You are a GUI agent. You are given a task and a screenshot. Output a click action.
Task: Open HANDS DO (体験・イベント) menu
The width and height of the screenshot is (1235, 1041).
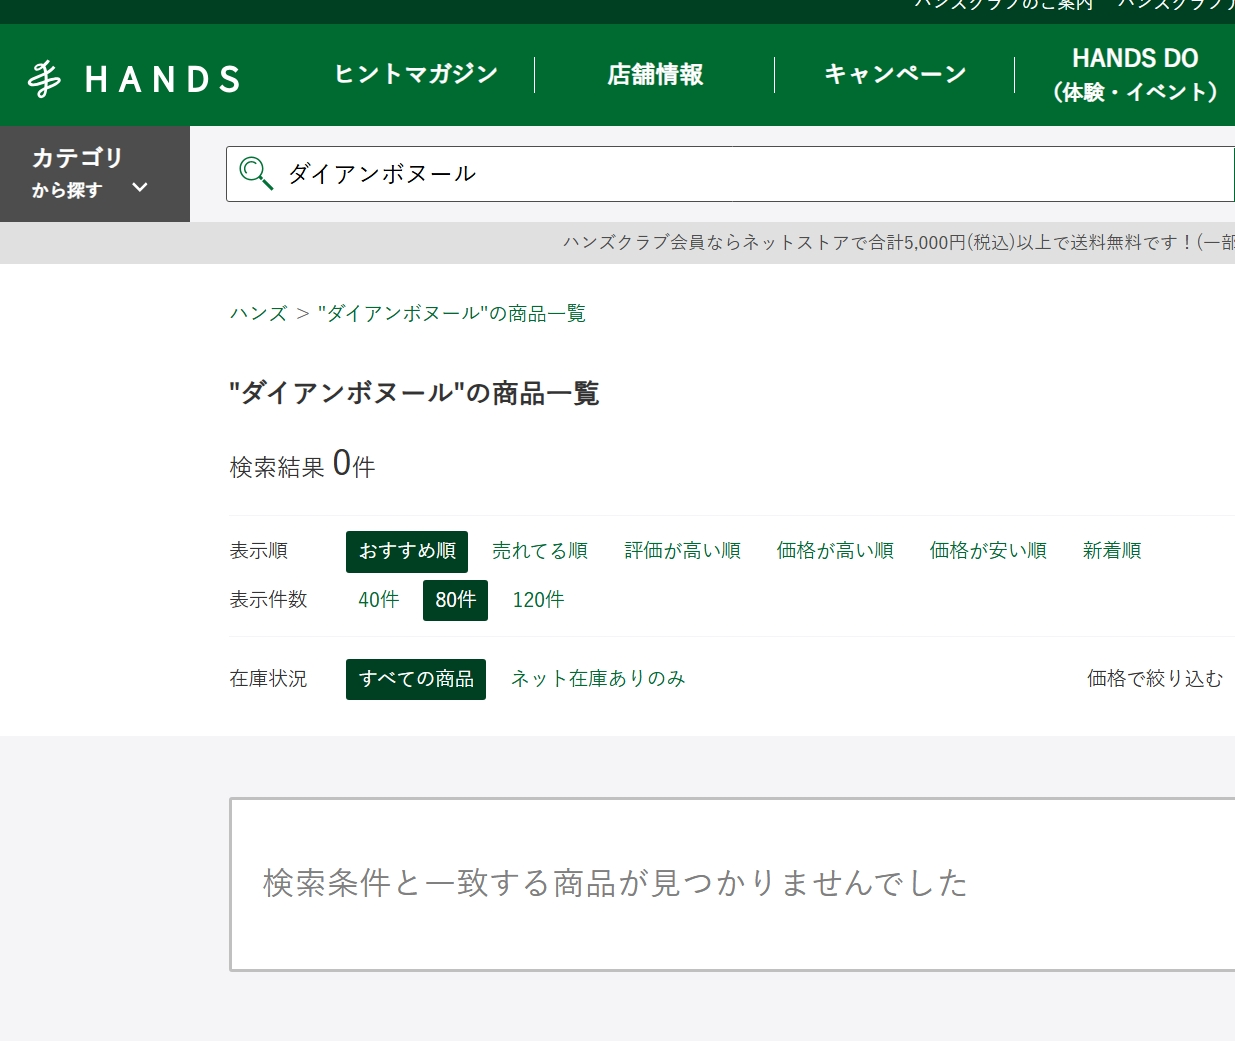pos(1135,75)
